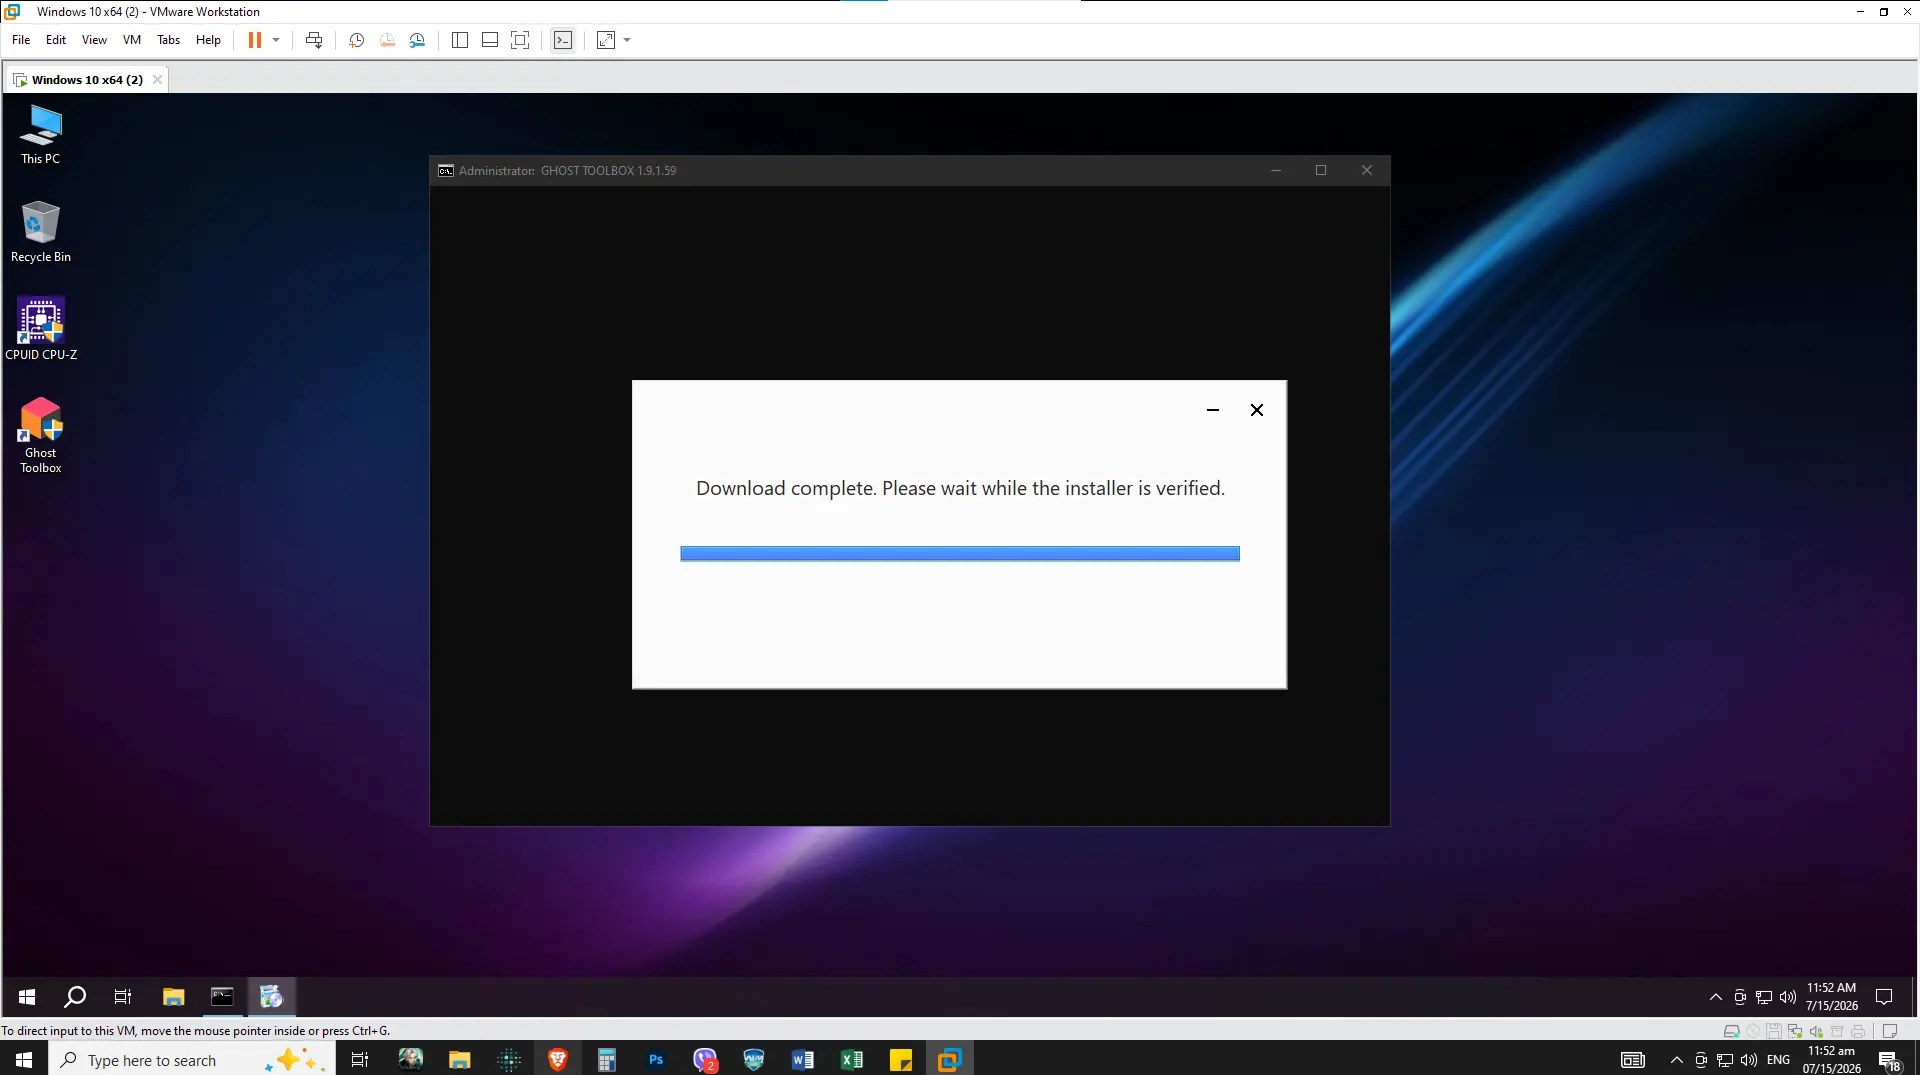Image resolution: width=1920 pixels, height=1075 pixels.
Task: Open host notification center with 18 badge
Action: (1890, 1061)
